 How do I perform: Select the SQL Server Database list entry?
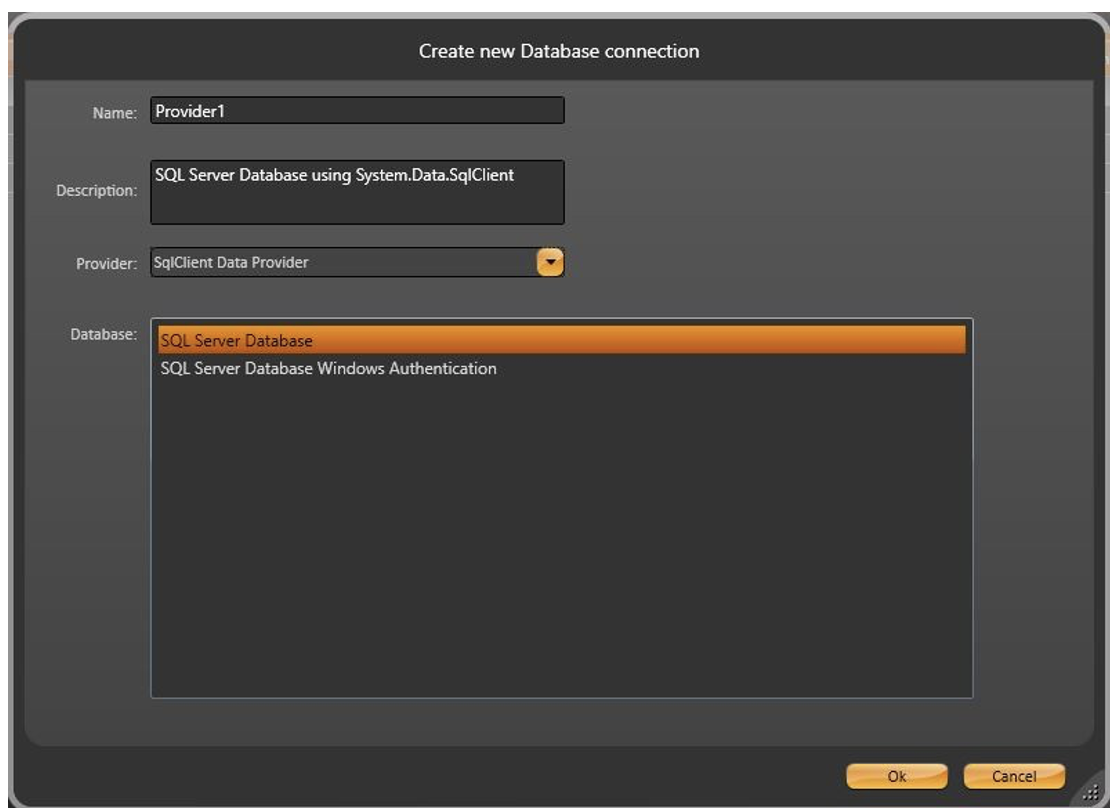pos(561,340)
